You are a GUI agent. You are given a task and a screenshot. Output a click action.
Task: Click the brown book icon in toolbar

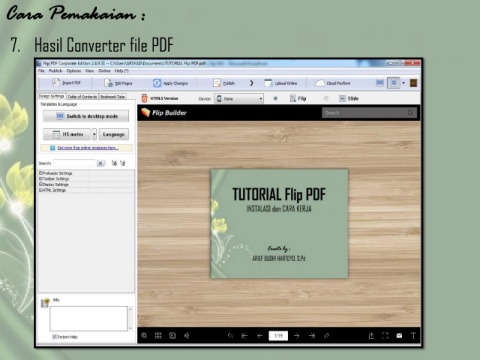point(413,83)
